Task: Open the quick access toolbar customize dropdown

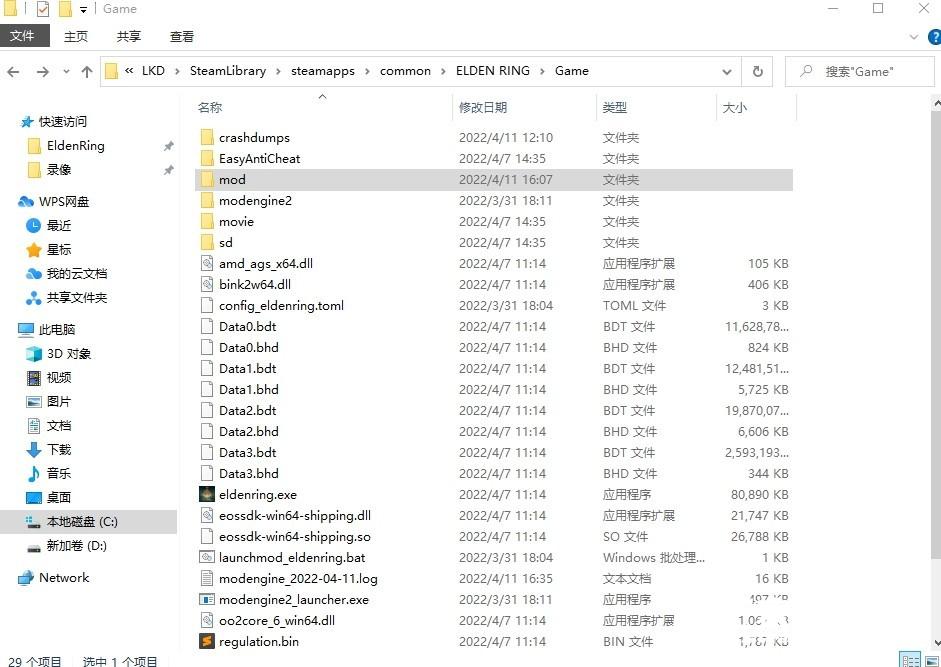Action: [84, 10]
